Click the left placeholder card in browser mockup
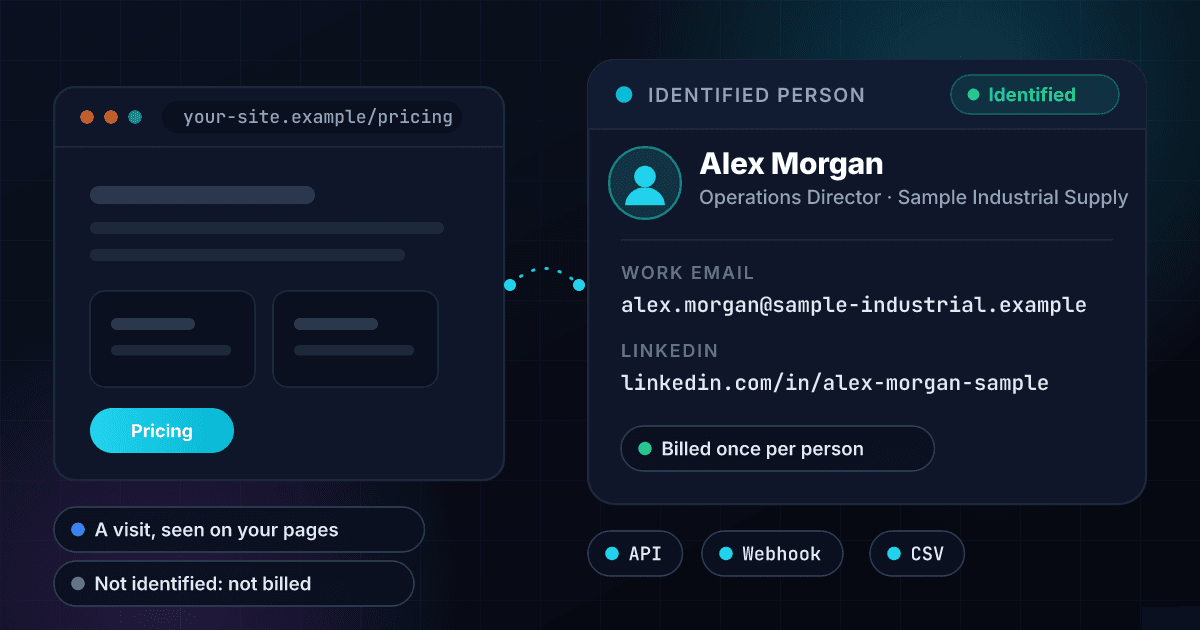Viewport: 1200px width, 630px height. [172, 339]
